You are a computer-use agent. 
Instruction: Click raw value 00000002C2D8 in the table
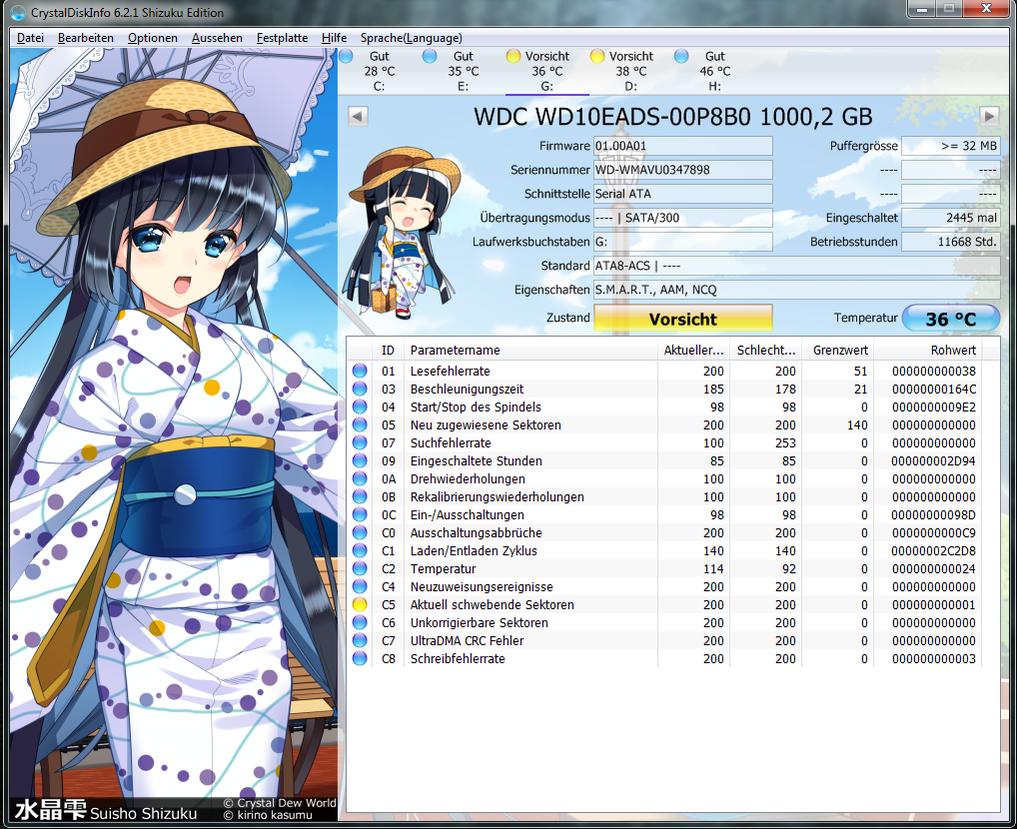coord(933,551)
